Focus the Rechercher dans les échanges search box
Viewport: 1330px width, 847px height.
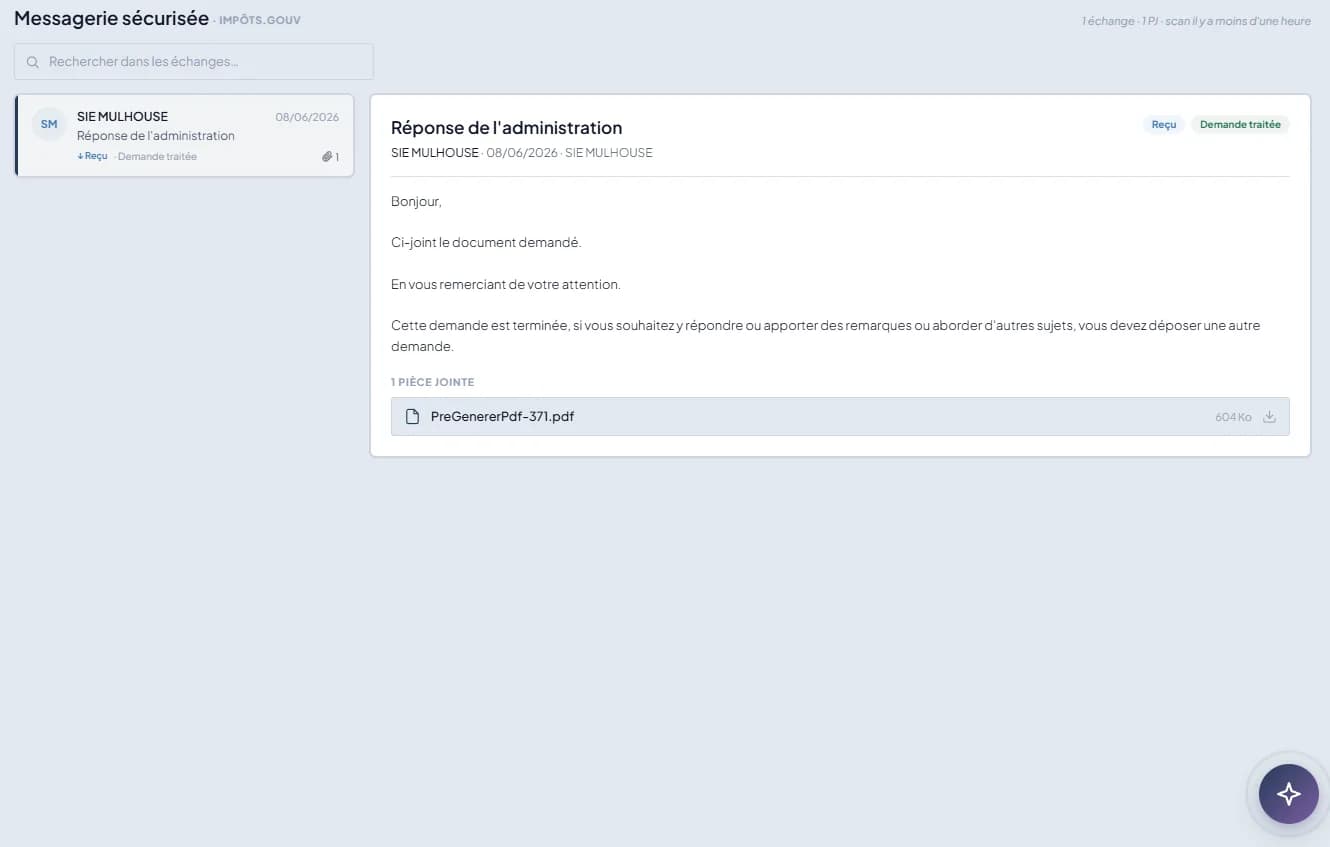194,62
